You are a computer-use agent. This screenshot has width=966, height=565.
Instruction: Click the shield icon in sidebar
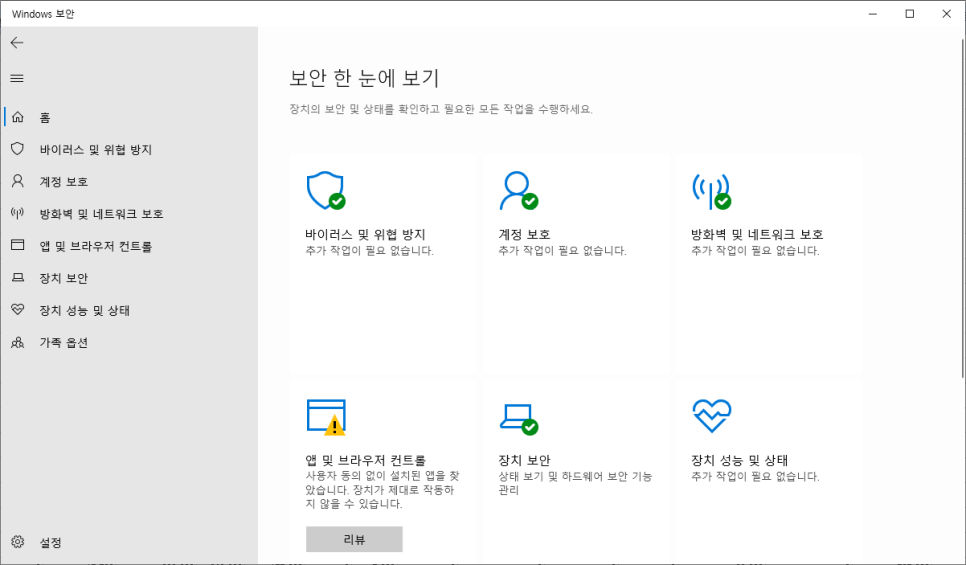click(x=18, y=149)
